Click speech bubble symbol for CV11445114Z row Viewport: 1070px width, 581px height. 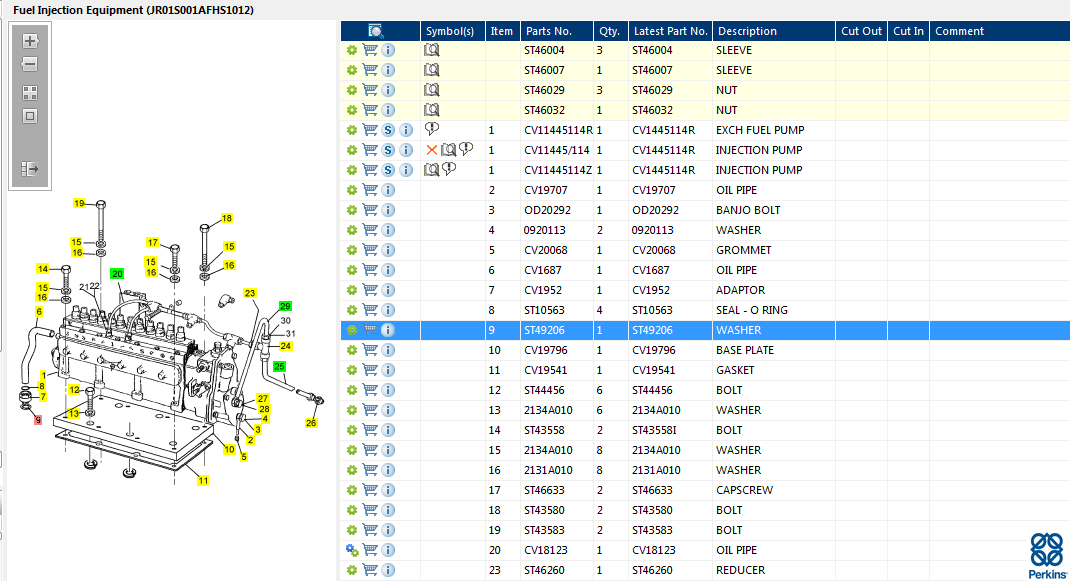449,170
